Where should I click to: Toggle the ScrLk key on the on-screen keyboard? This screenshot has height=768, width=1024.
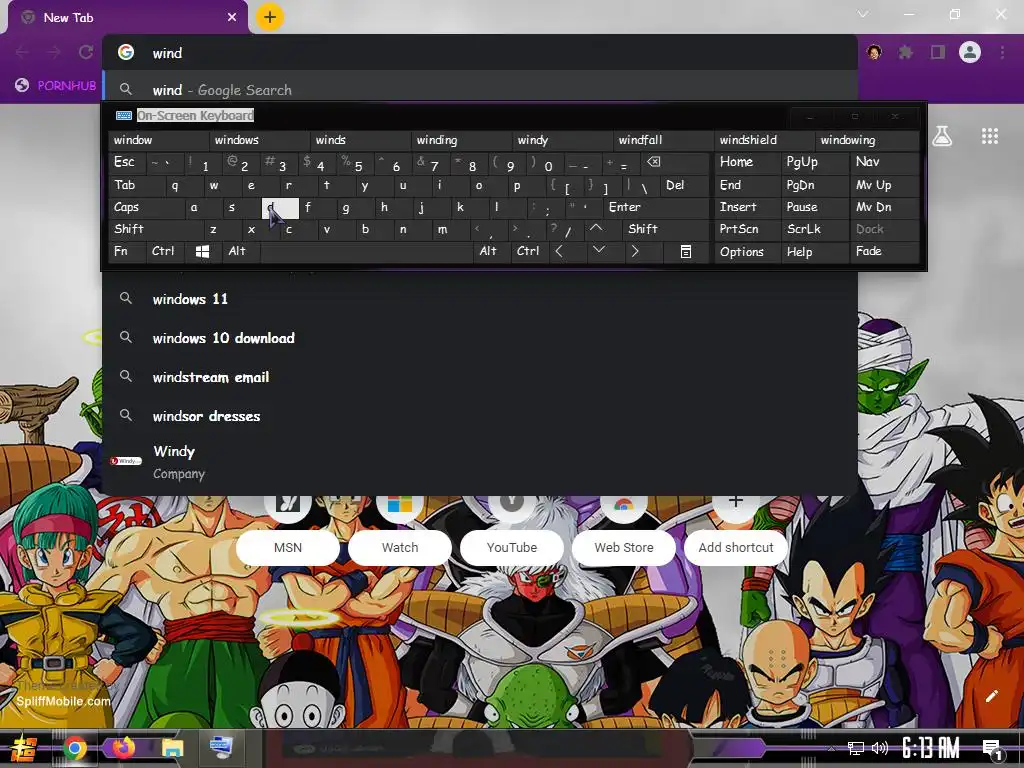[x=815, y=229]
